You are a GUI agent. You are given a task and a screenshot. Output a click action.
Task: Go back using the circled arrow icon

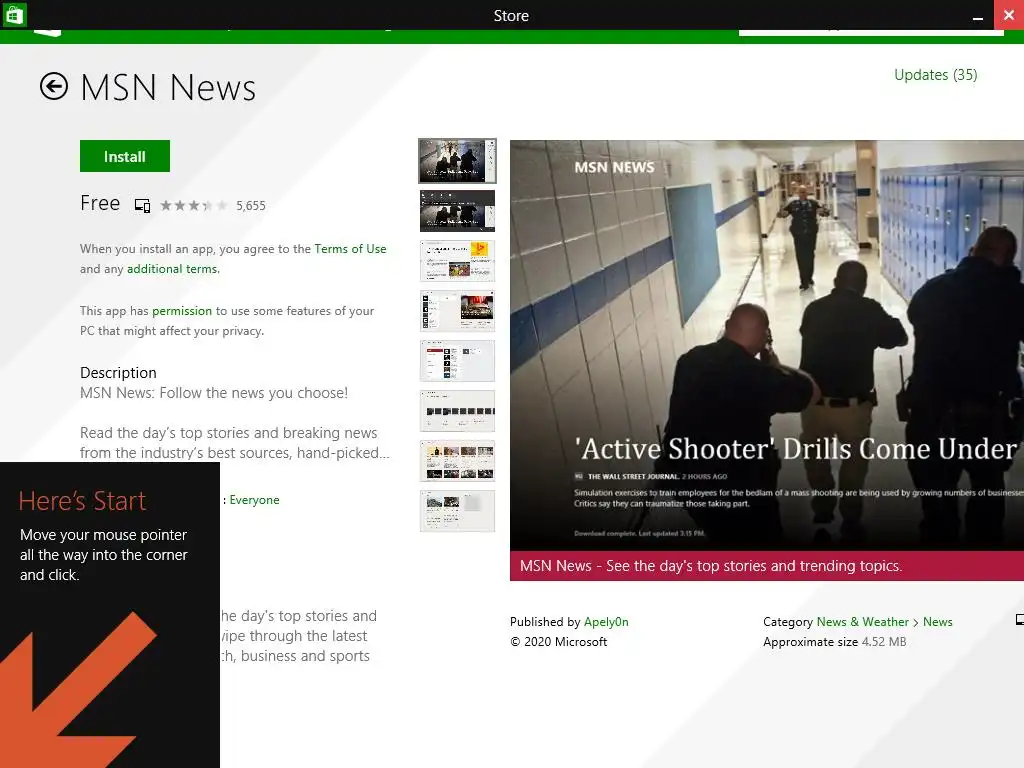[54, 86]
